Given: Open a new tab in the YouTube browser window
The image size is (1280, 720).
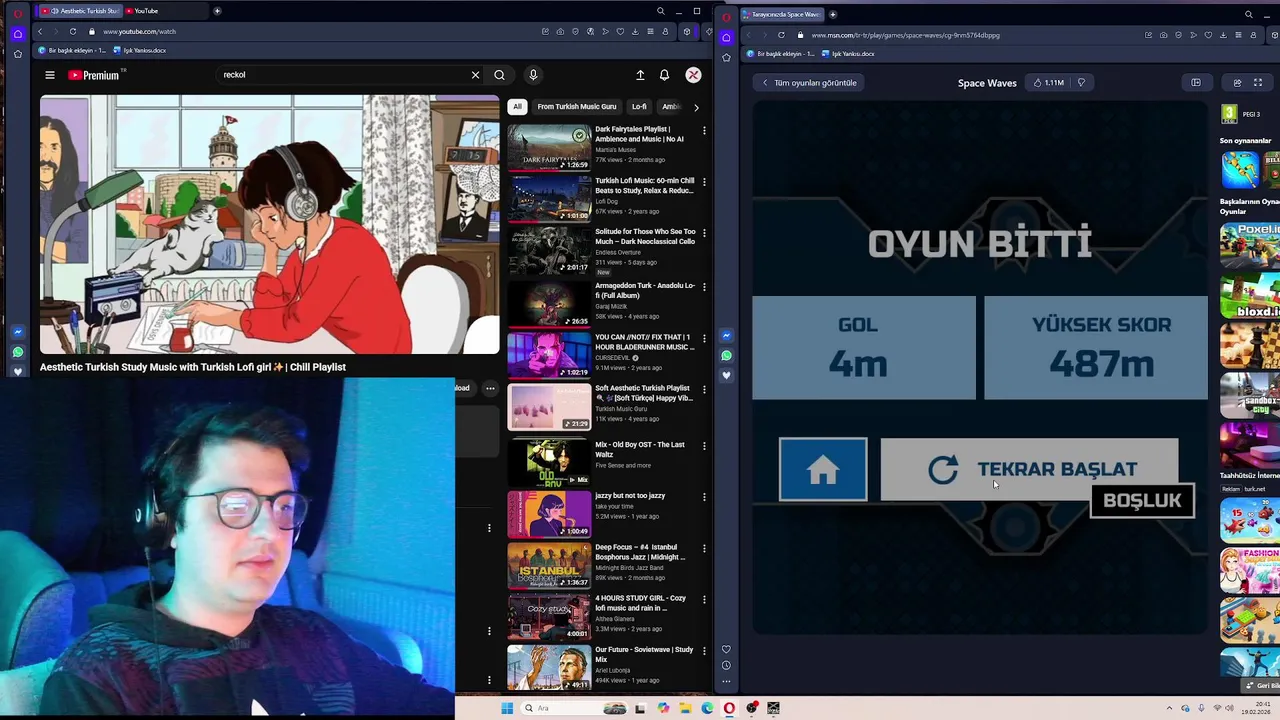Looking at the screenshot, I should pos(217,11).
